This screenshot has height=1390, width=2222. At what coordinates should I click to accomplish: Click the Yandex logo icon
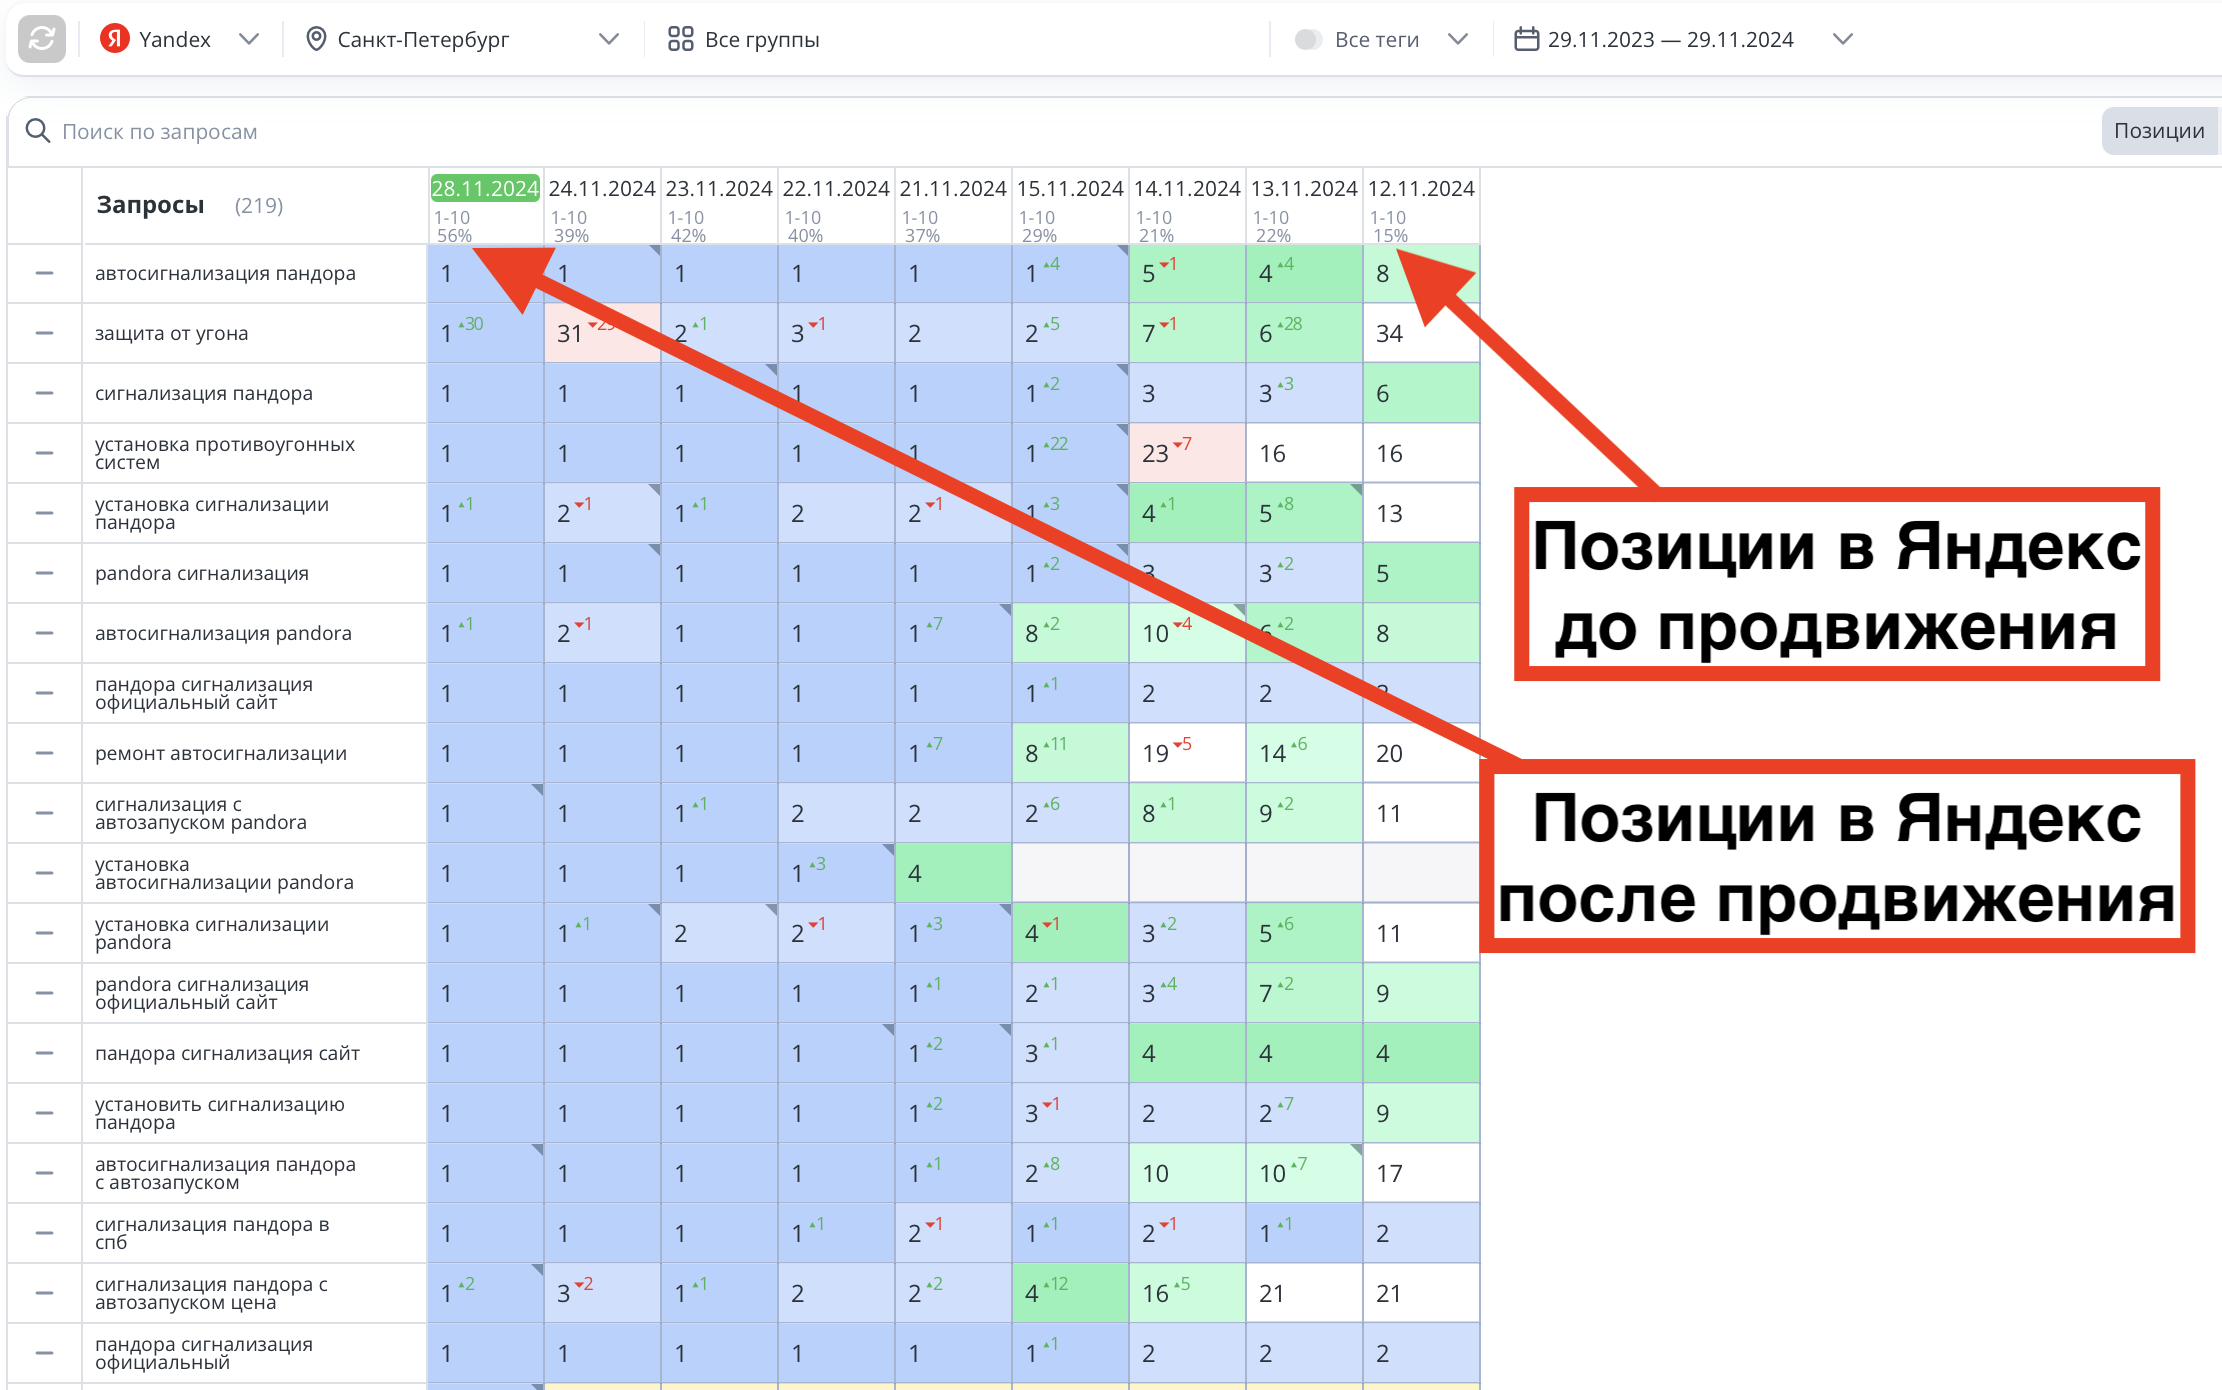(115, 39)
